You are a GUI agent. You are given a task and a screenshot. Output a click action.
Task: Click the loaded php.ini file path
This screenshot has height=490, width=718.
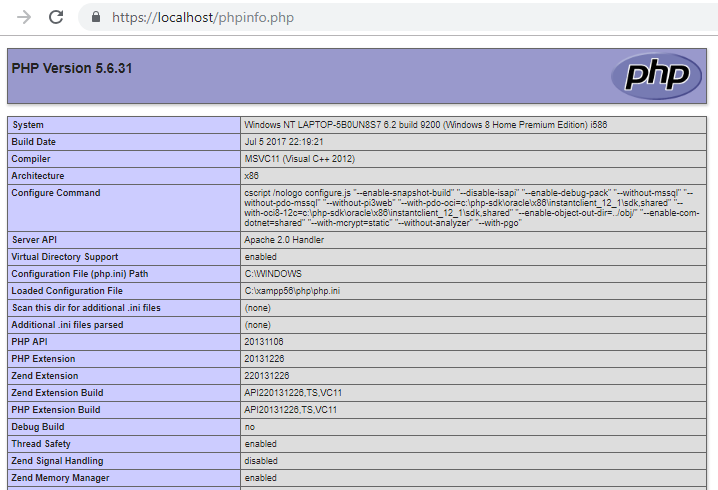292,291
